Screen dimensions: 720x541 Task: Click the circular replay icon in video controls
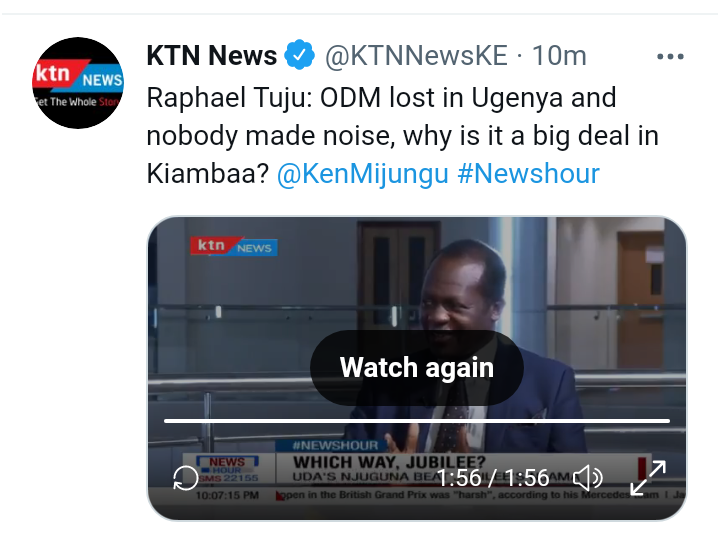tap(186, 478)
